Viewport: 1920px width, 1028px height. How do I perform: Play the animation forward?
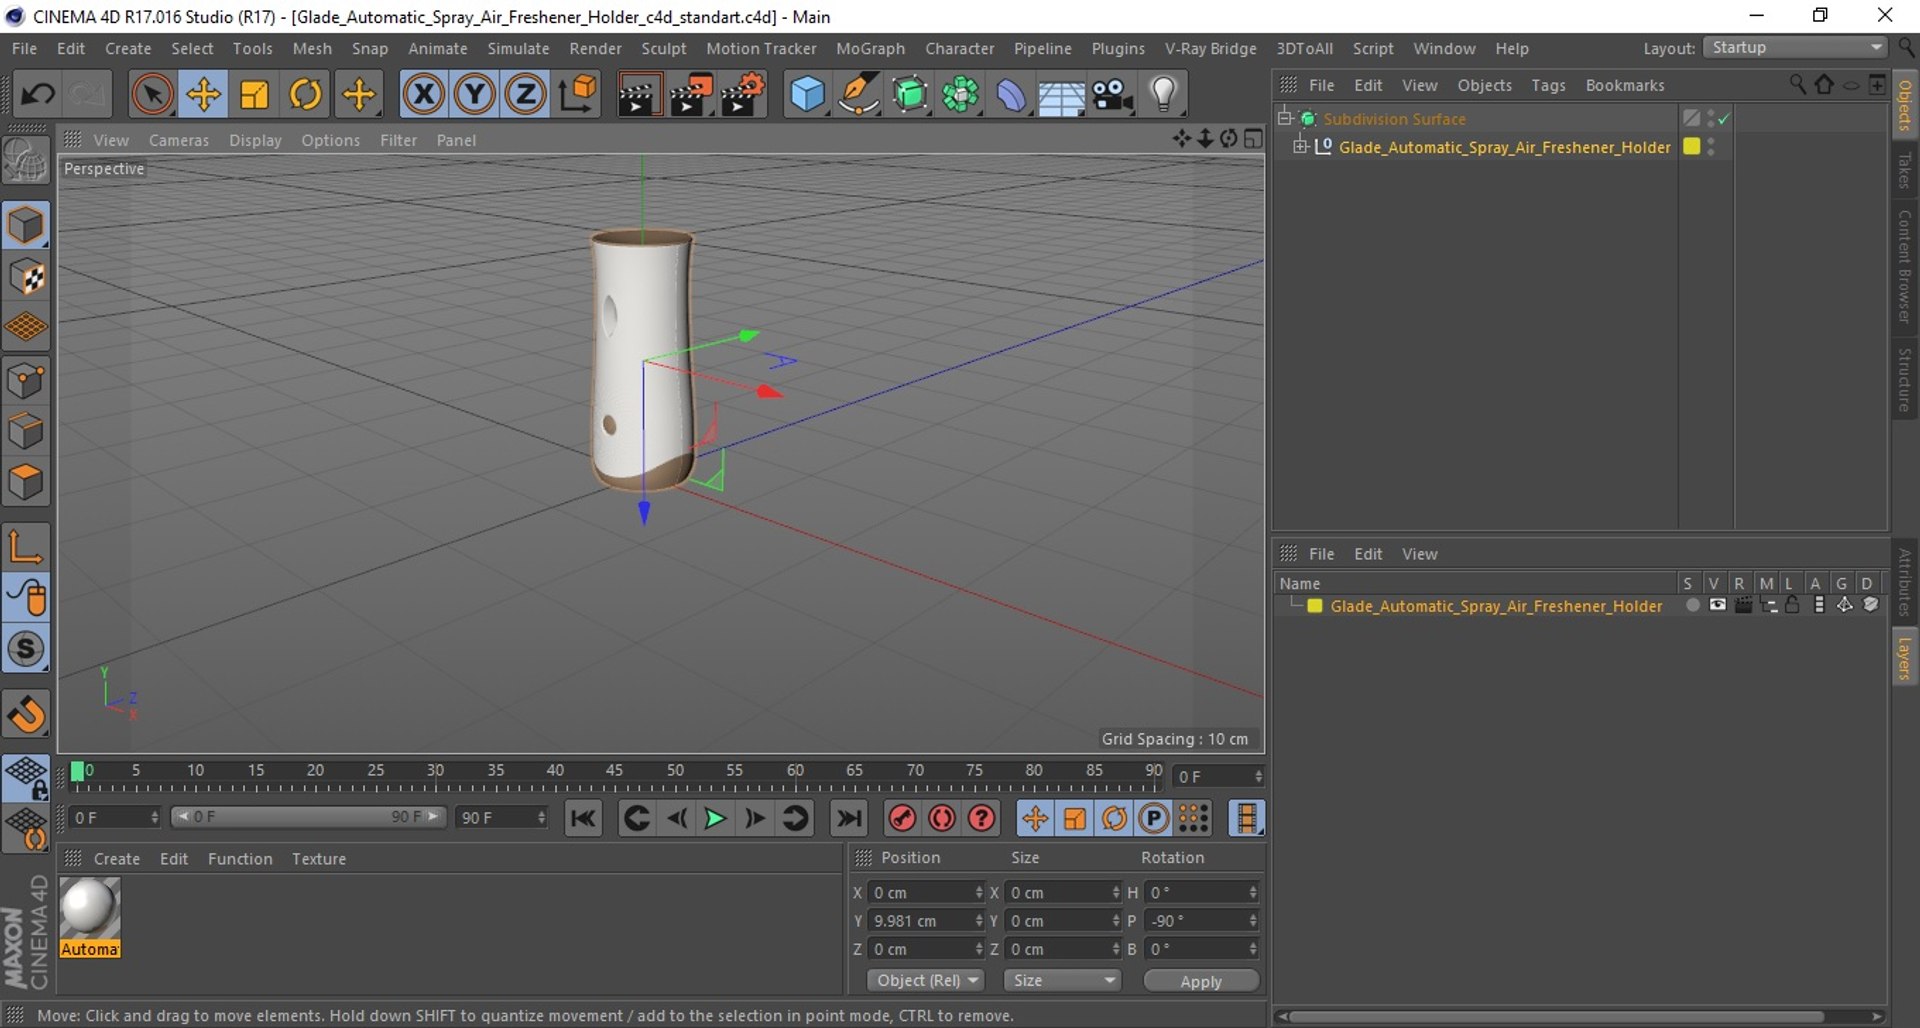pyautogui.click(x=715, y=819)
